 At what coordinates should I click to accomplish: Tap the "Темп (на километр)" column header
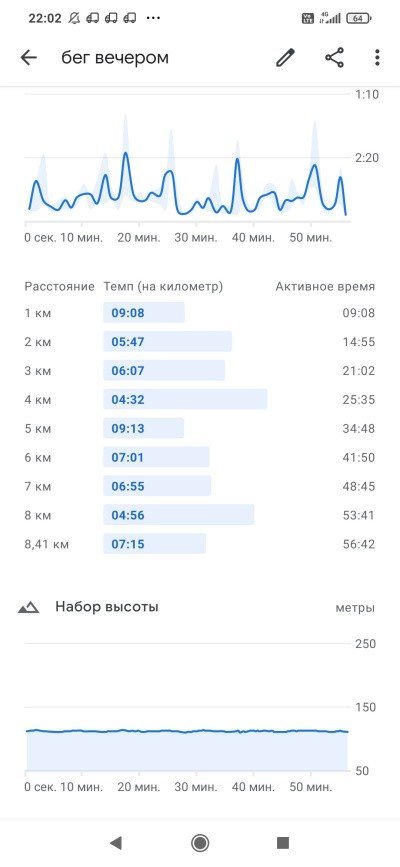tap(163, 286)
